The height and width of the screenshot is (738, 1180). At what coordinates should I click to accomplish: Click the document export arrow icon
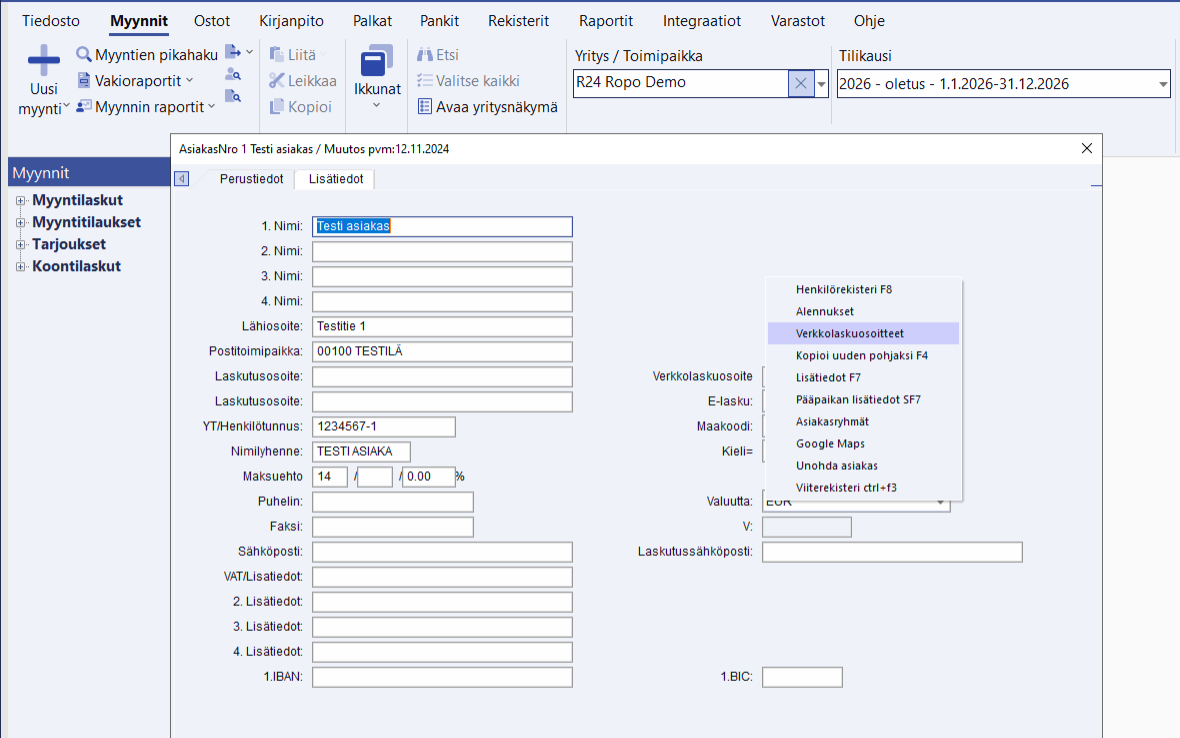tap(233, 52)
